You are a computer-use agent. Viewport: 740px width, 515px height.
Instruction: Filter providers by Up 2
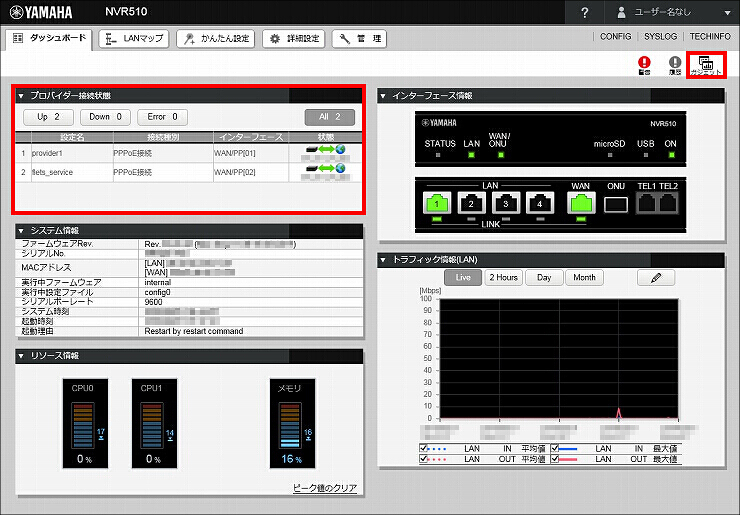pyautogui.click(x=48, y=117)
